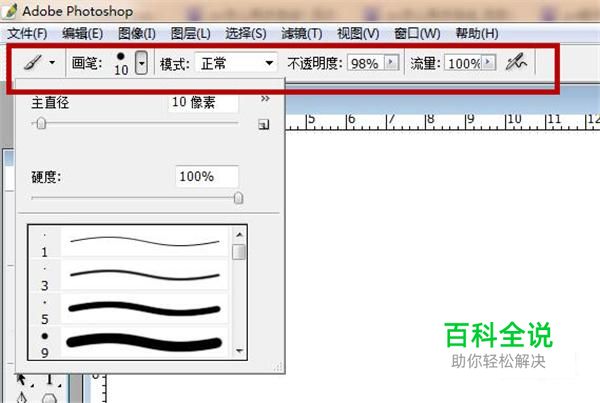This screenshot has height=403, width=600.
Task: Open the tool preset picker arrow
Action: pyautogui.click(x=52, y=62)
